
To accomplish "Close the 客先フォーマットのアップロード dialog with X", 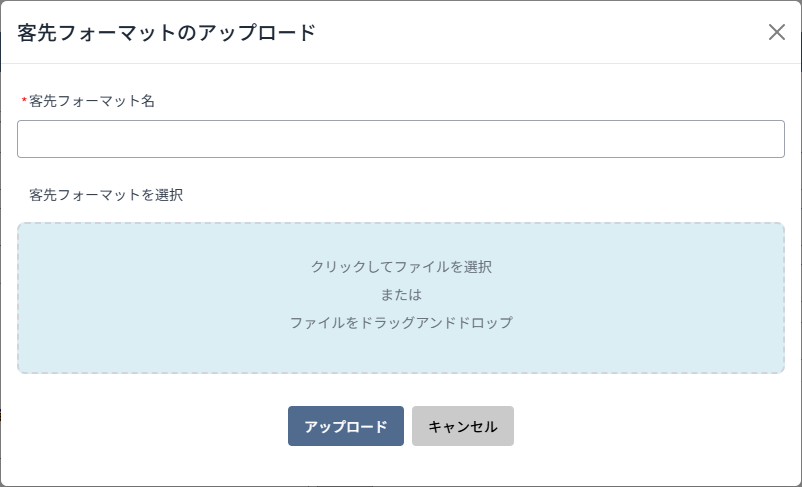I will click(777, 32).
